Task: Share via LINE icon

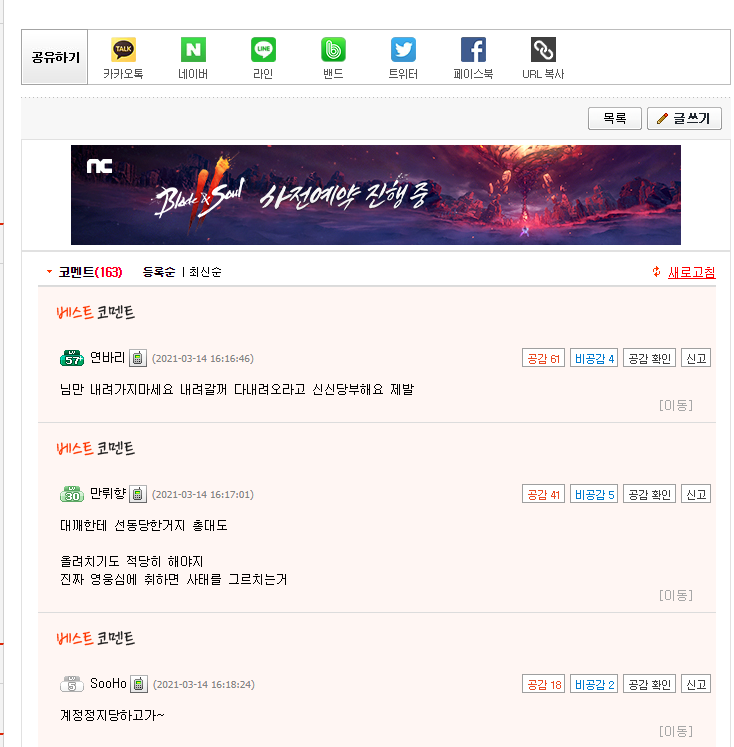Action: (x=263, y=50)
